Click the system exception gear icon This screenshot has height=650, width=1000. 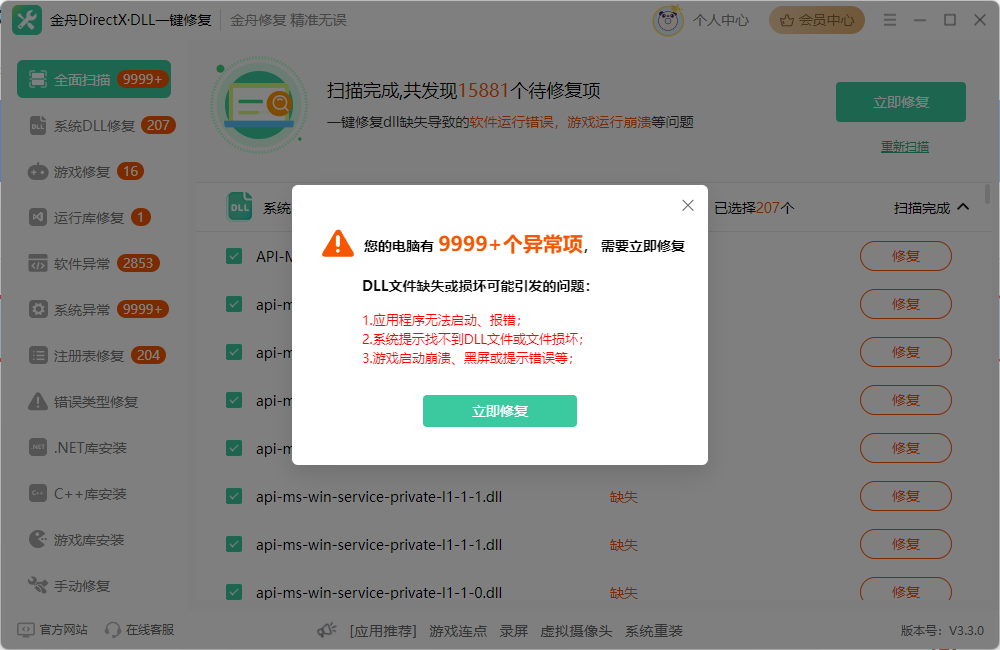point(38,309)
